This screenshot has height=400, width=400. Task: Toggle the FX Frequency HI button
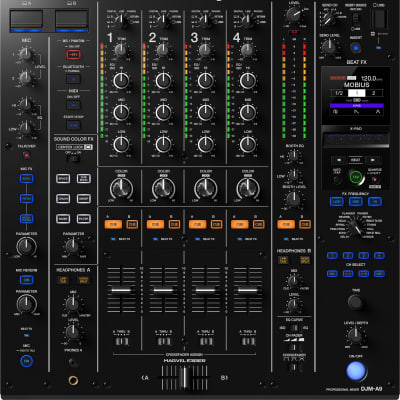coord(375,202)
